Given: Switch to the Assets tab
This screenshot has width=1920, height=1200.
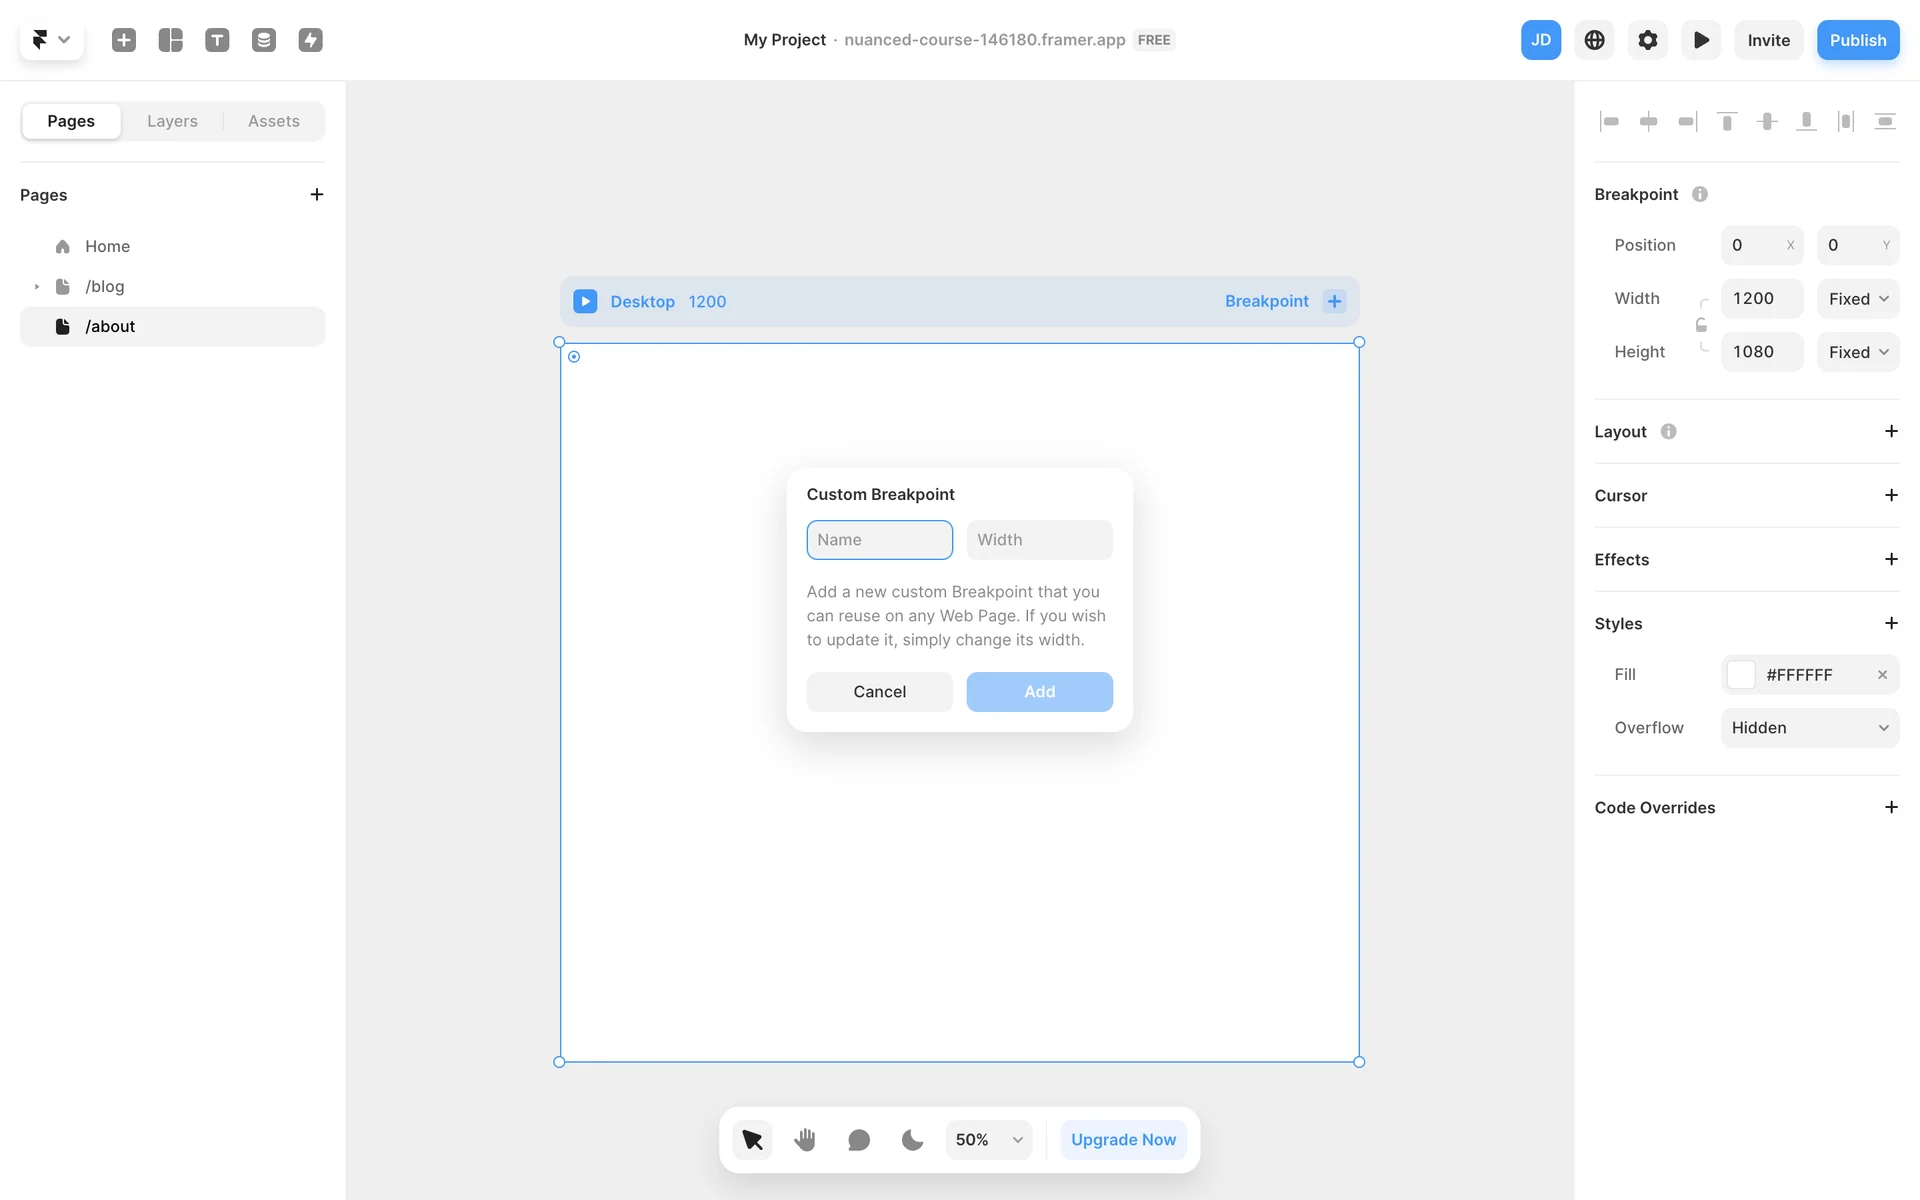Looking at the screenshot, I should click(x=273, y=121).
